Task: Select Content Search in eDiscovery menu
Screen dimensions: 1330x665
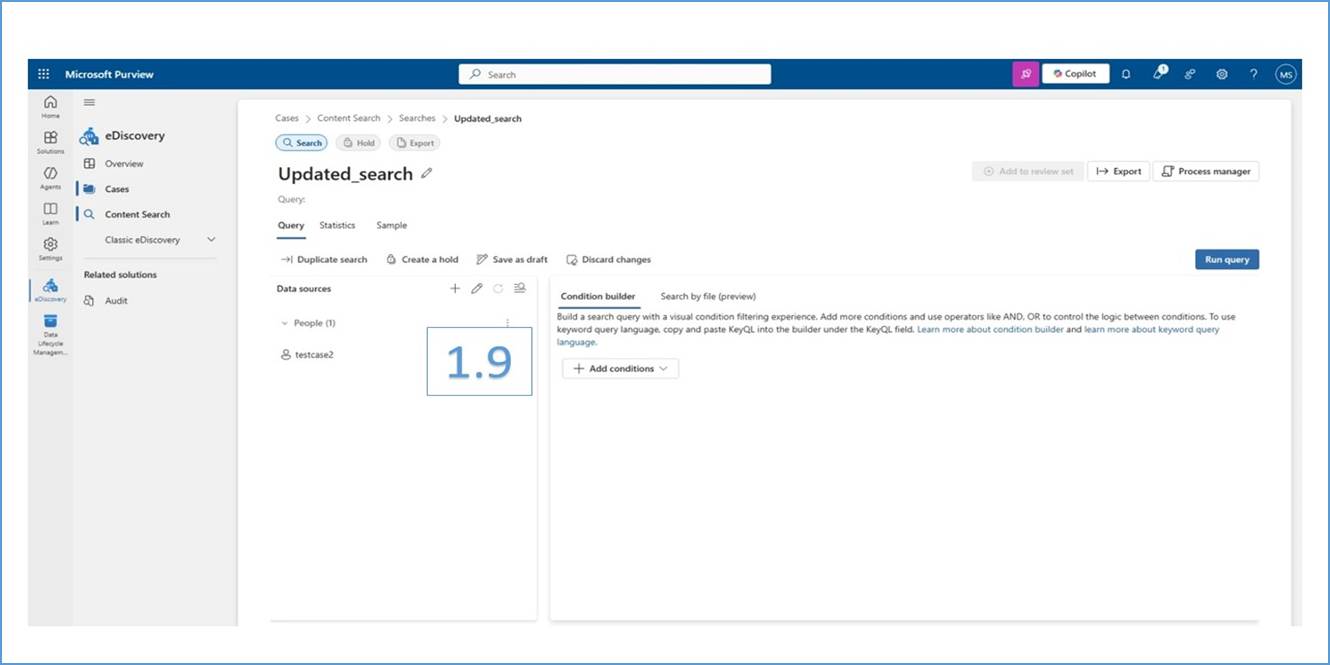Action: tap(137, 214)
